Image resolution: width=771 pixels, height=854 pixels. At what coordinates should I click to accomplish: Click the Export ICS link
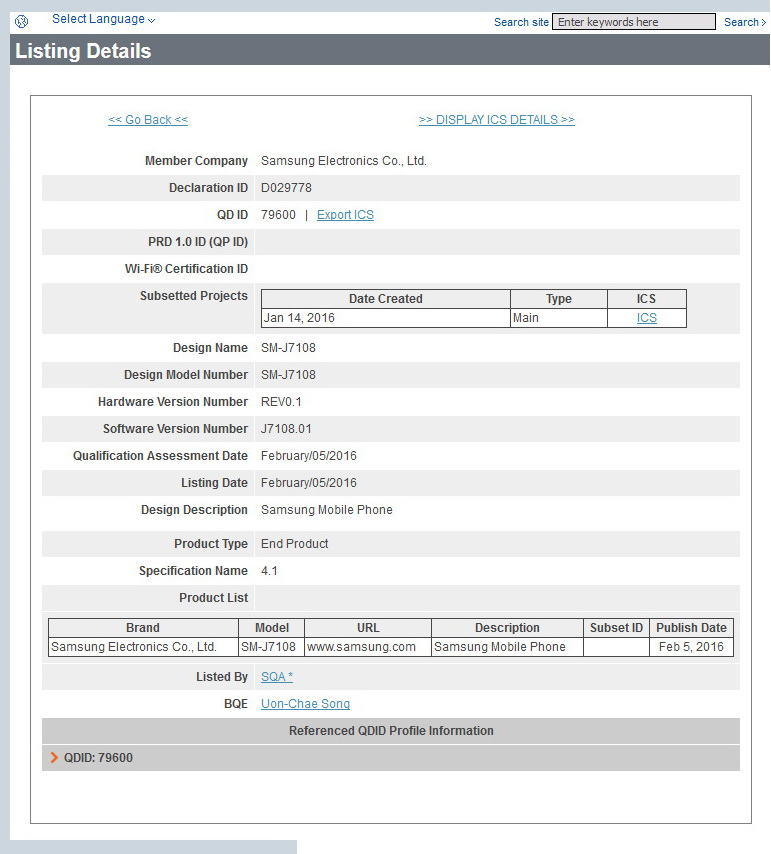[345, 215]
